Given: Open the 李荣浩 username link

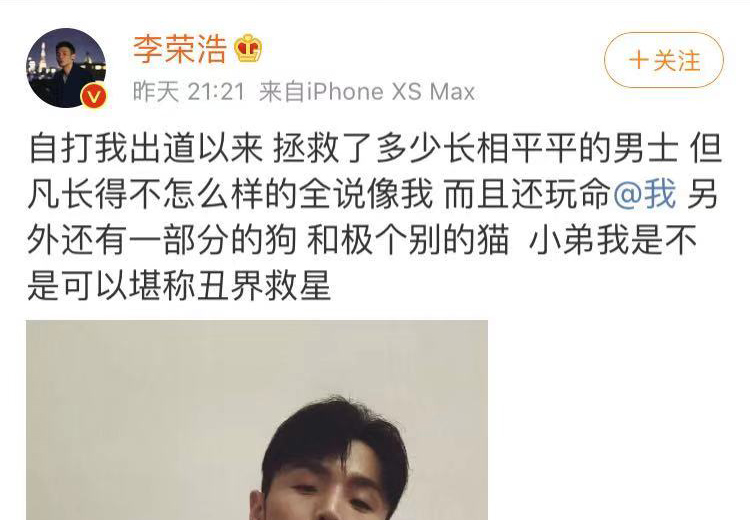Looking at the screenshot, I should (x=179, y=49).
